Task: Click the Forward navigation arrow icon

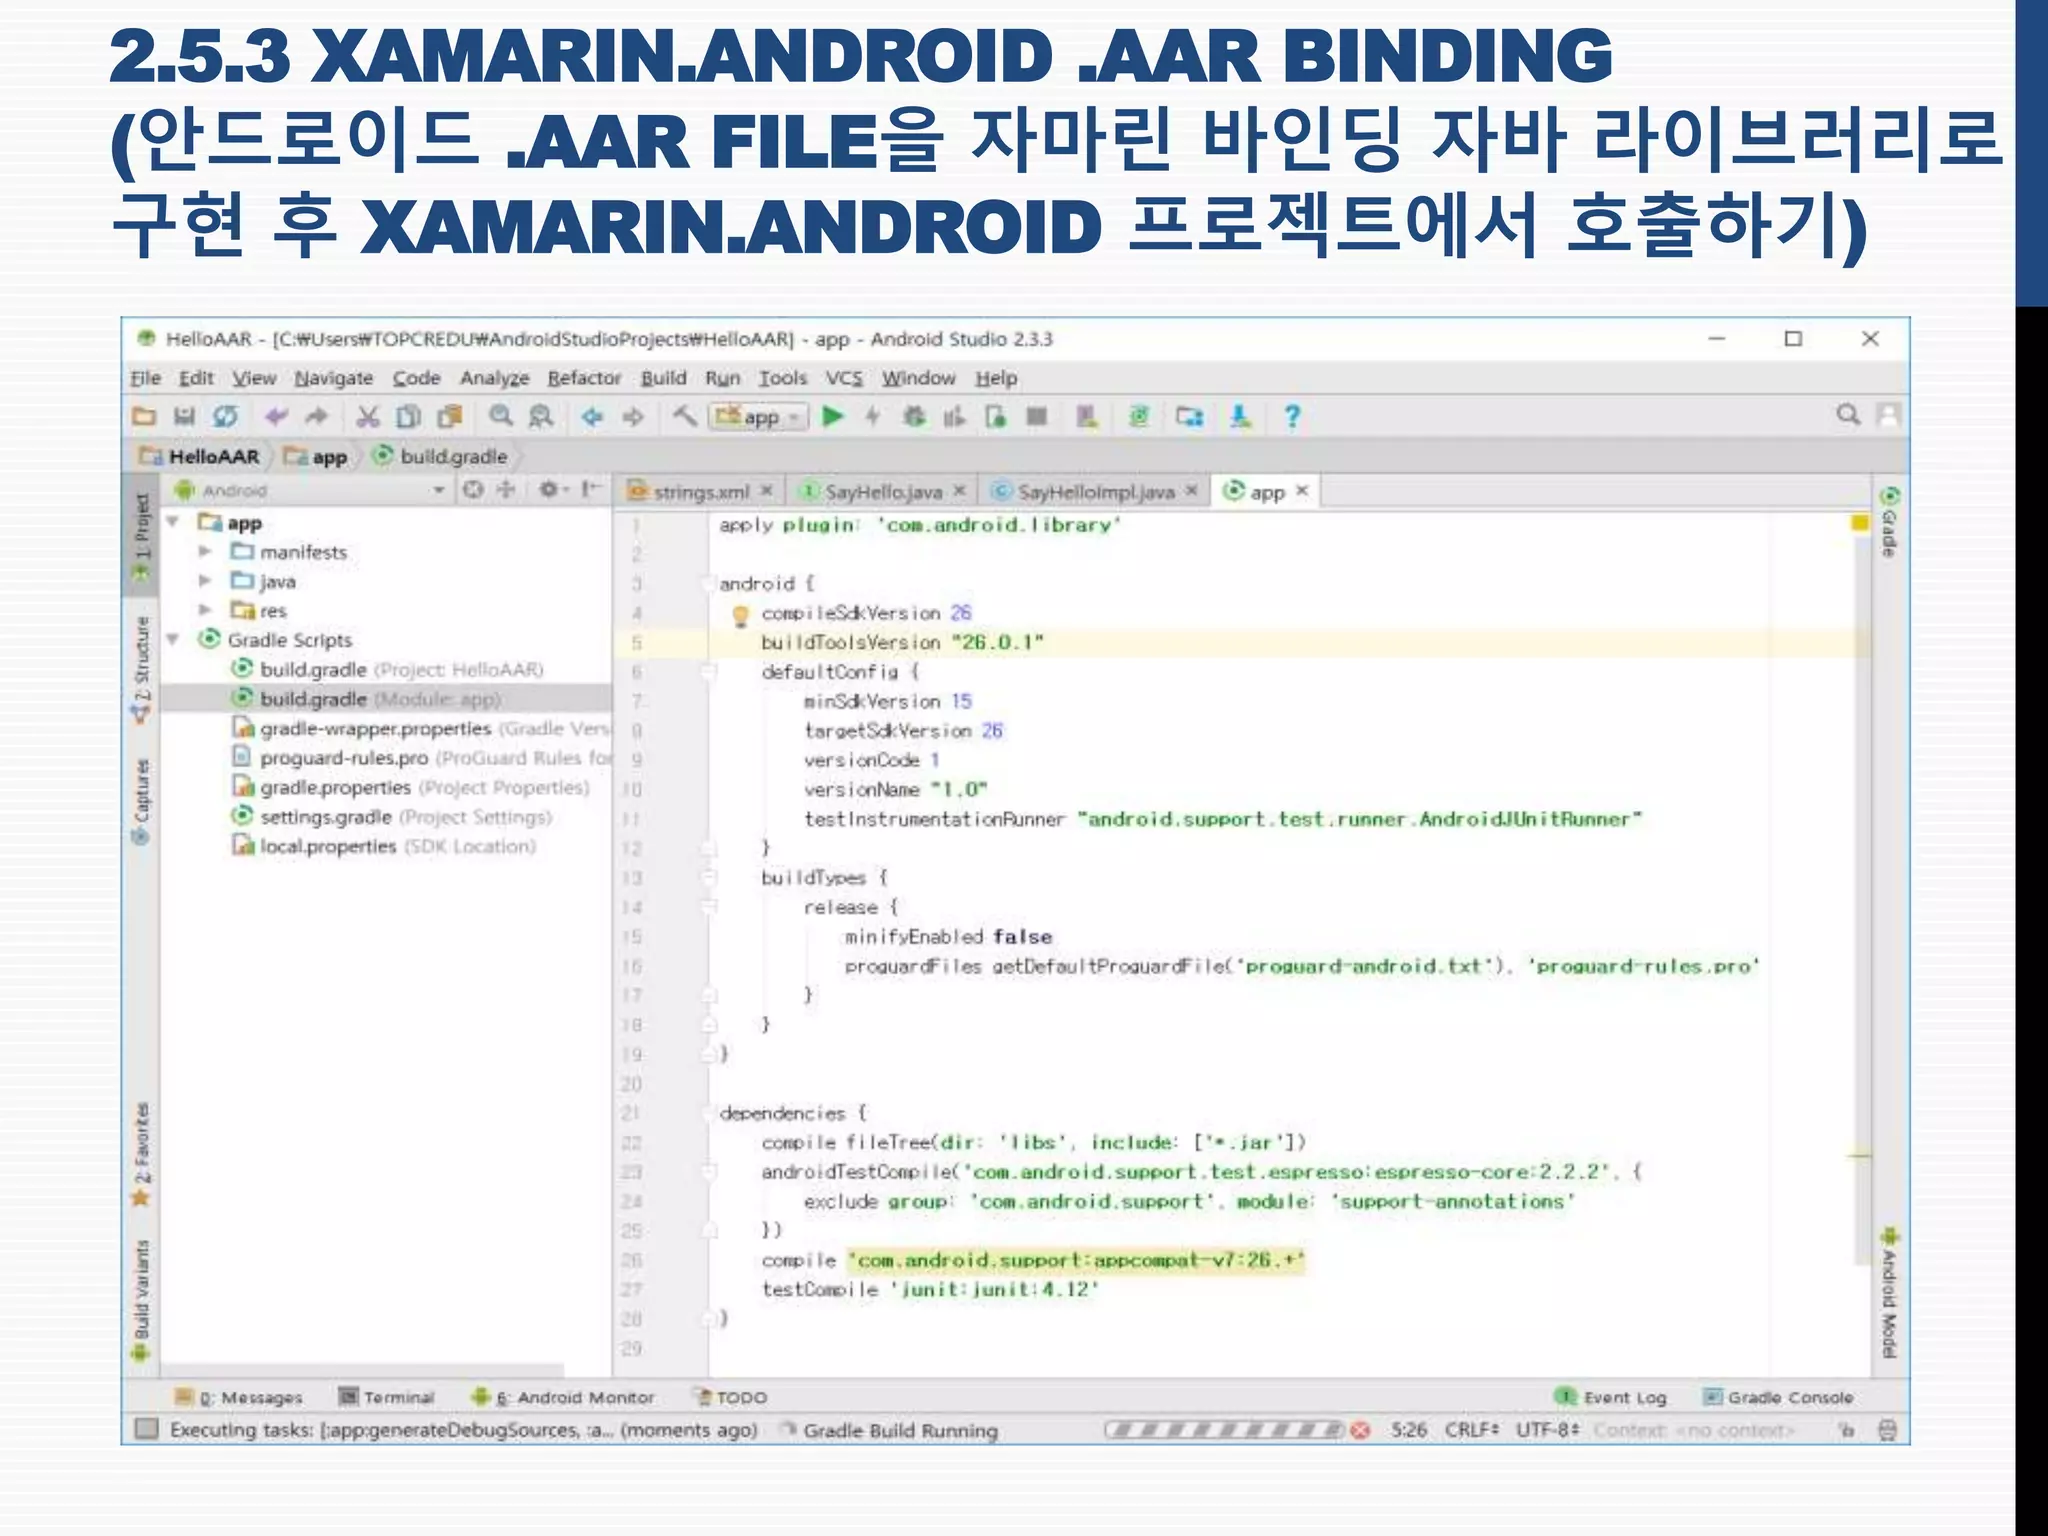Action: tap(633, 417)
